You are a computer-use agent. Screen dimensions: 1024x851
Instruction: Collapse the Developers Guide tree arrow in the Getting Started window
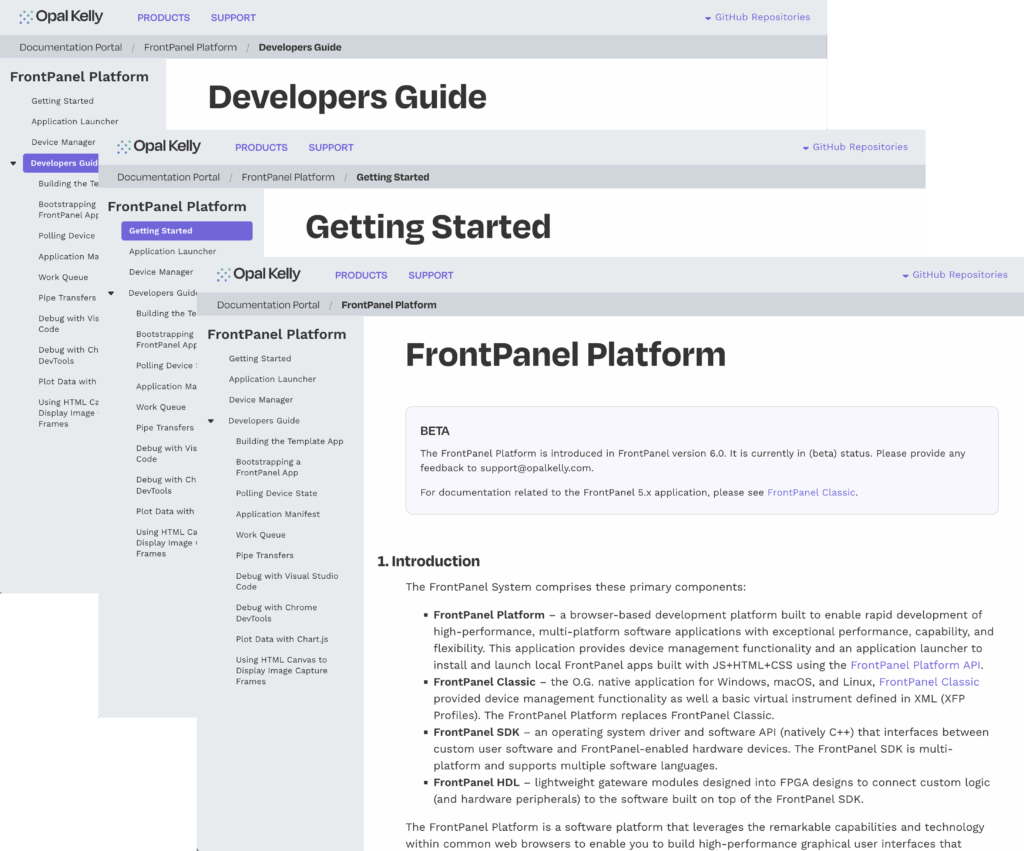click(x=111, y=293)
